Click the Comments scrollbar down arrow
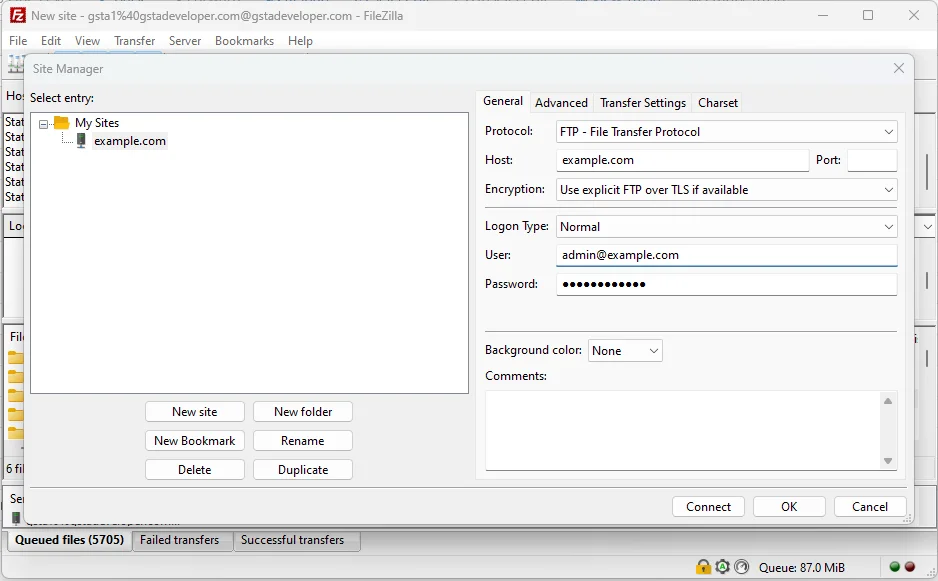This screenshot has width=938, height=581. point(888,461)
